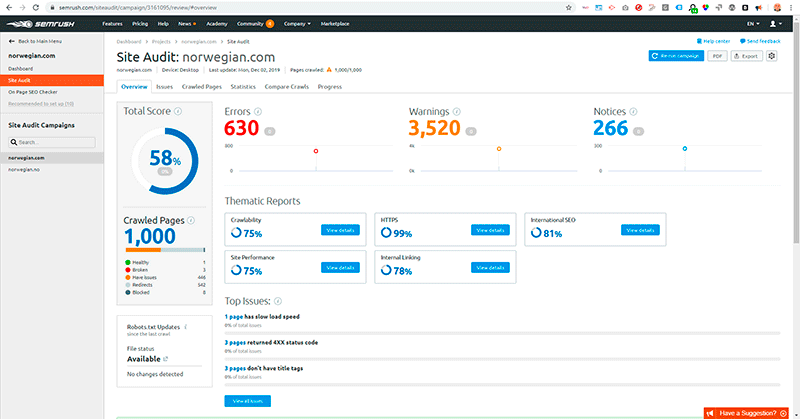The height and width of the screenshot is (419, 800).
Task: Click the info icon beside Notices
Action: 633,111
